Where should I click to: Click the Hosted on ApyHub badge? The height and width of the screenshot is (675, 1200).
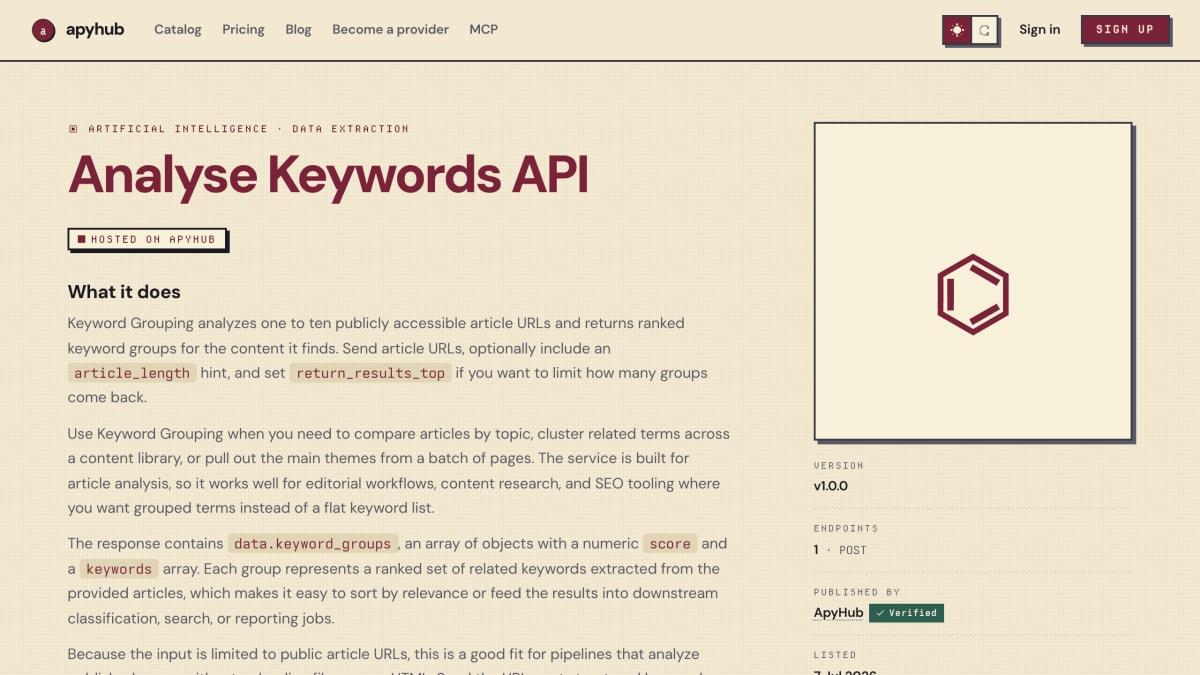[147, 239]
